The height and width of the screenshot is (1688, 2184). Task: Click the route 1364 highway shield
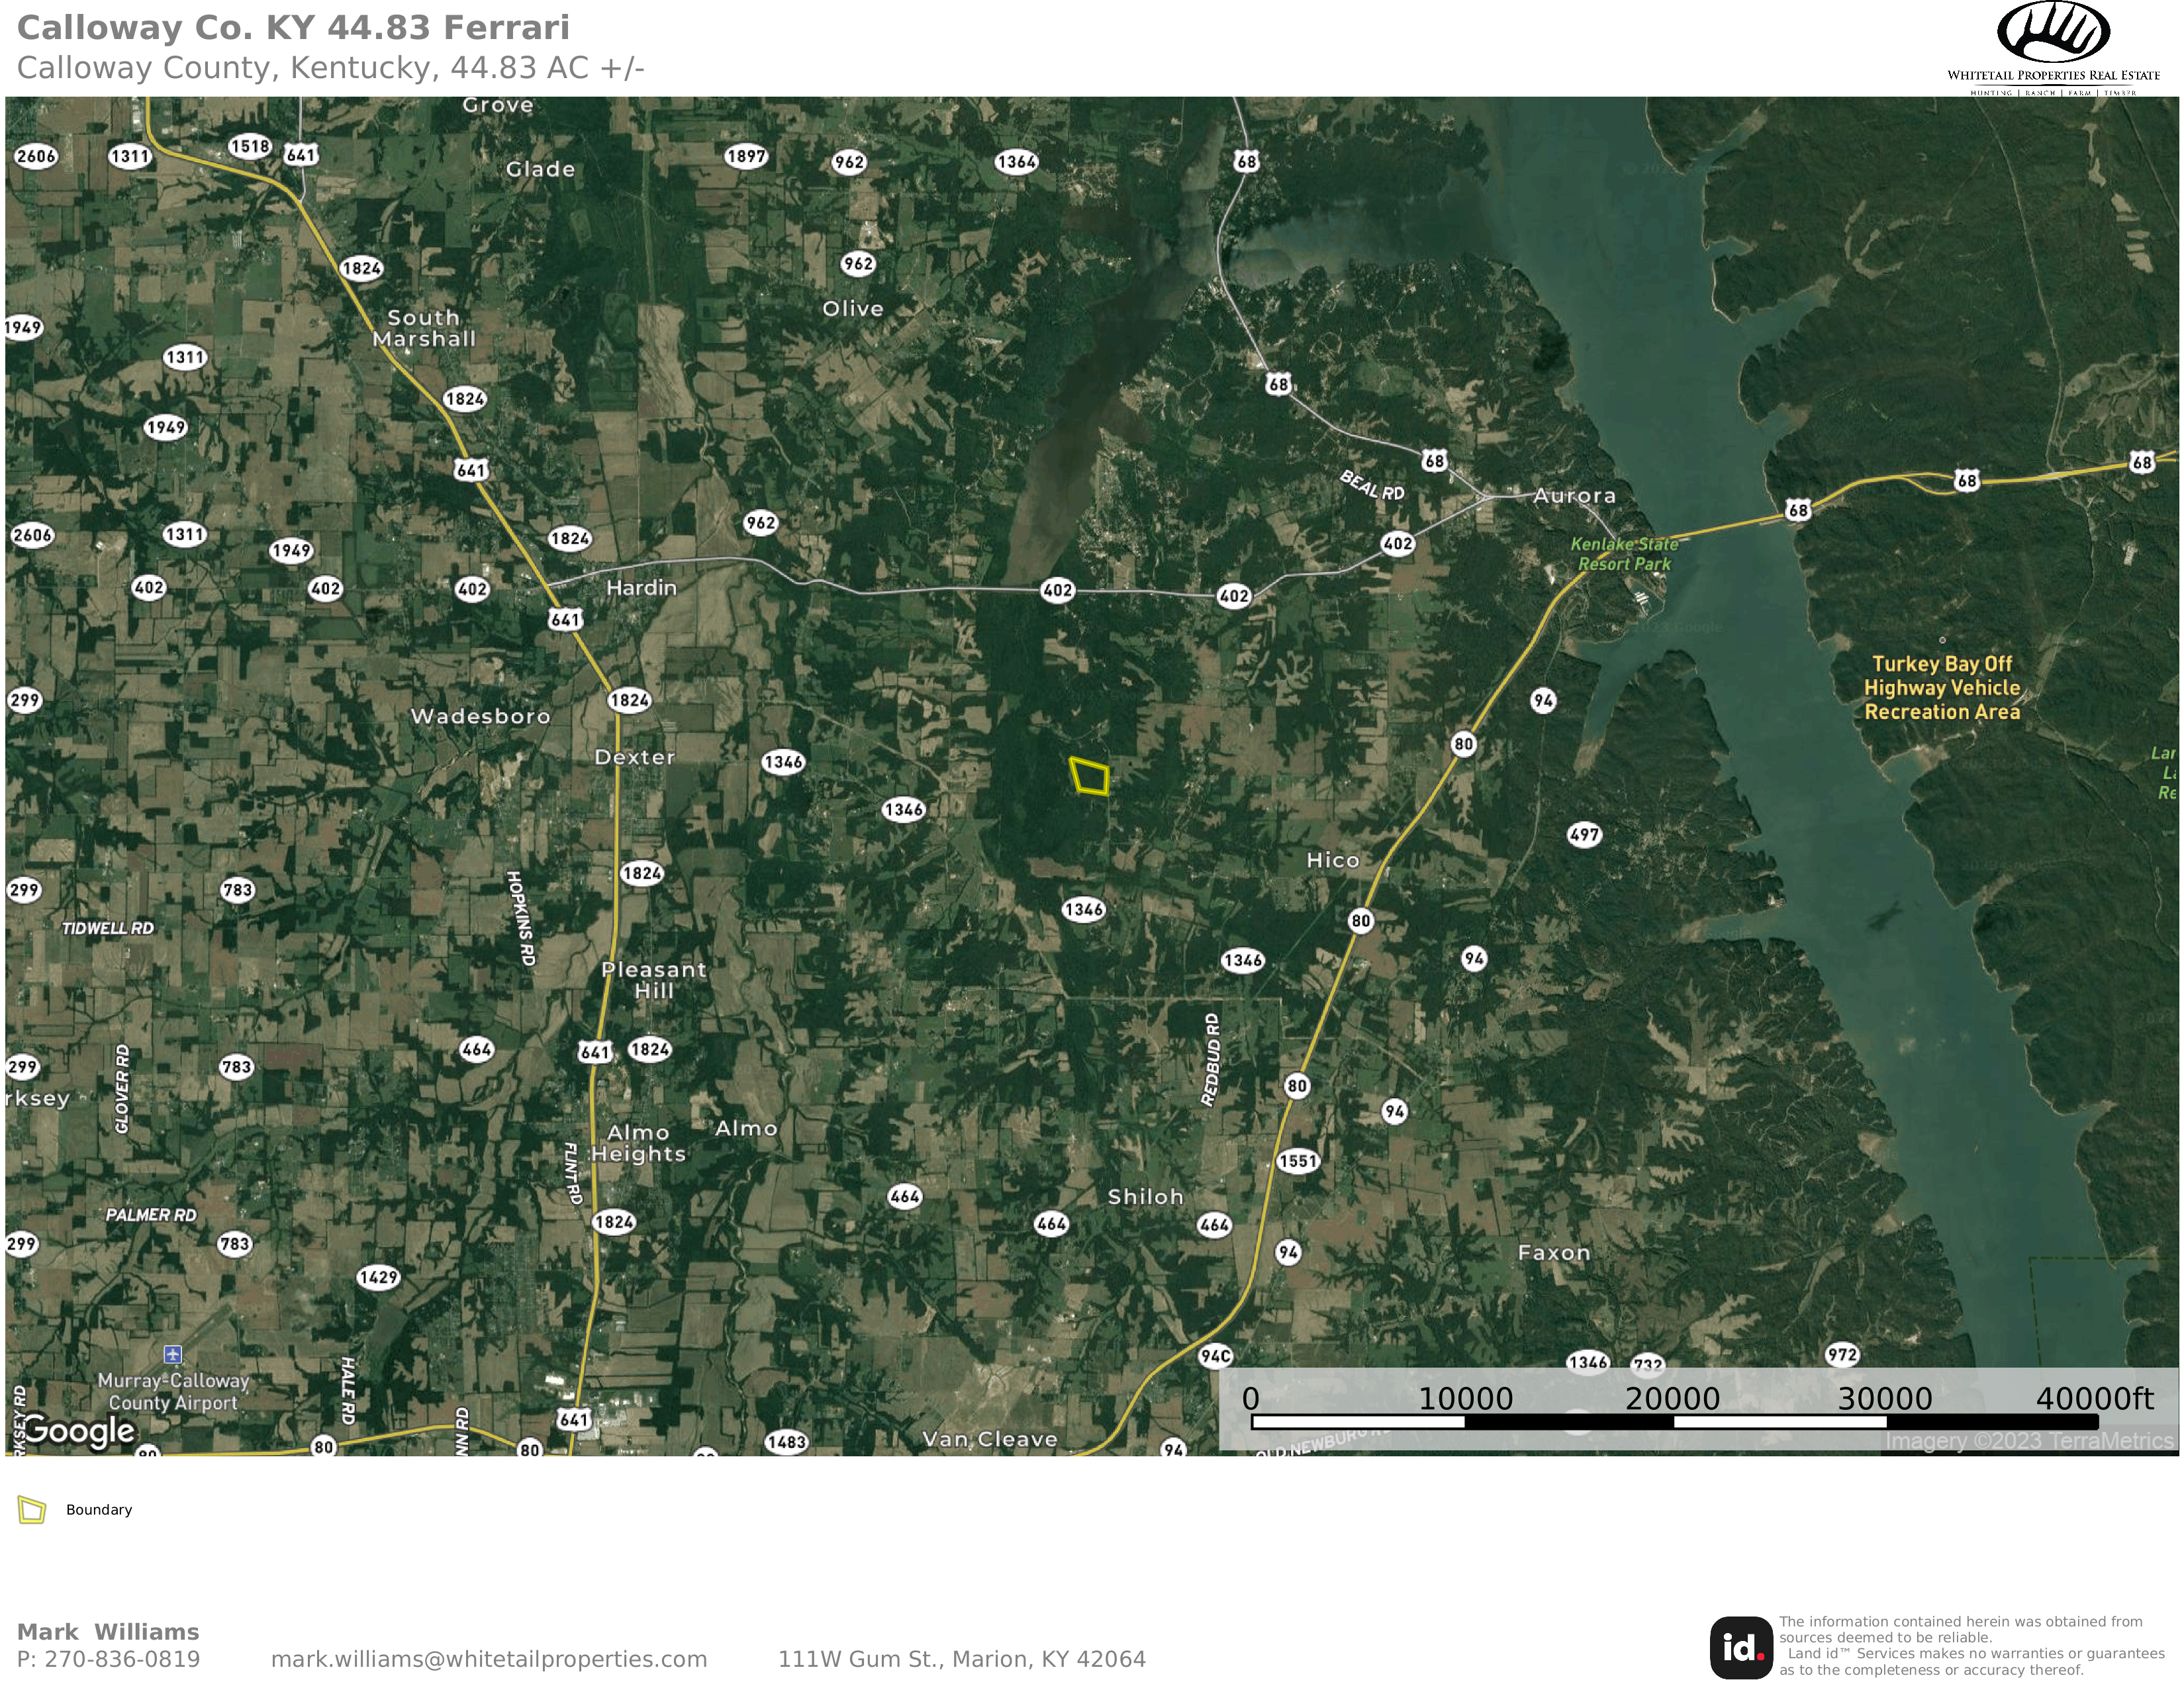pos(1016,162)
